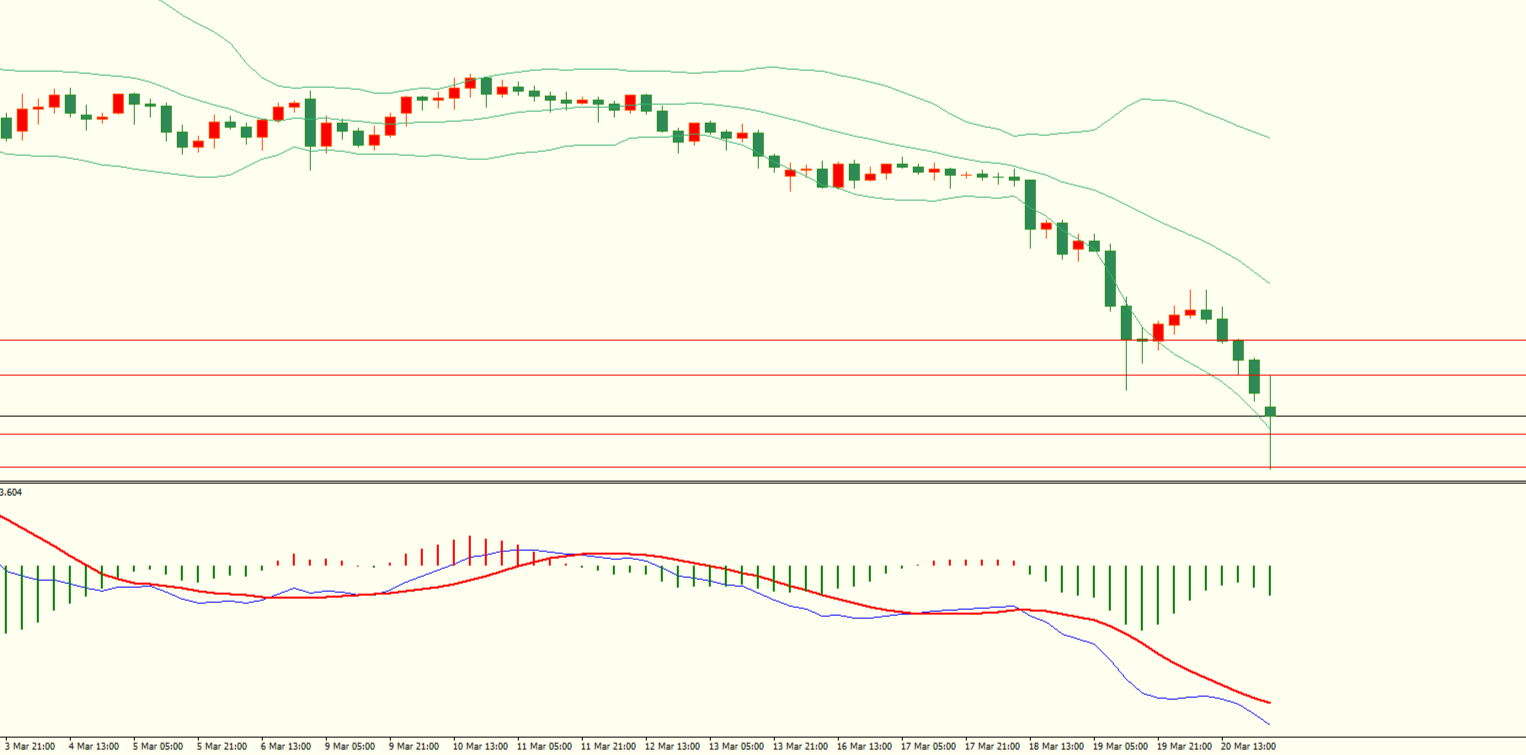This screenshot has height=755, width=1526.
Task: Click the 18 Mar 13:00 time label
Action: click(x=1056, y=746)
